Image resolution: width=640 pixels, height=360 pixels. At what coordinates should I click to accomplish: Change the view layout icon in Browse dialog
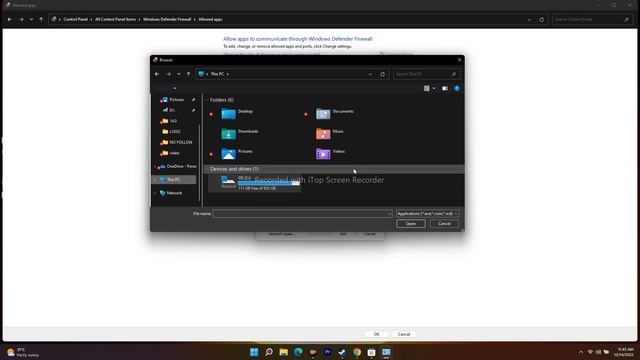pyautogui.click(x=427, y=88)
